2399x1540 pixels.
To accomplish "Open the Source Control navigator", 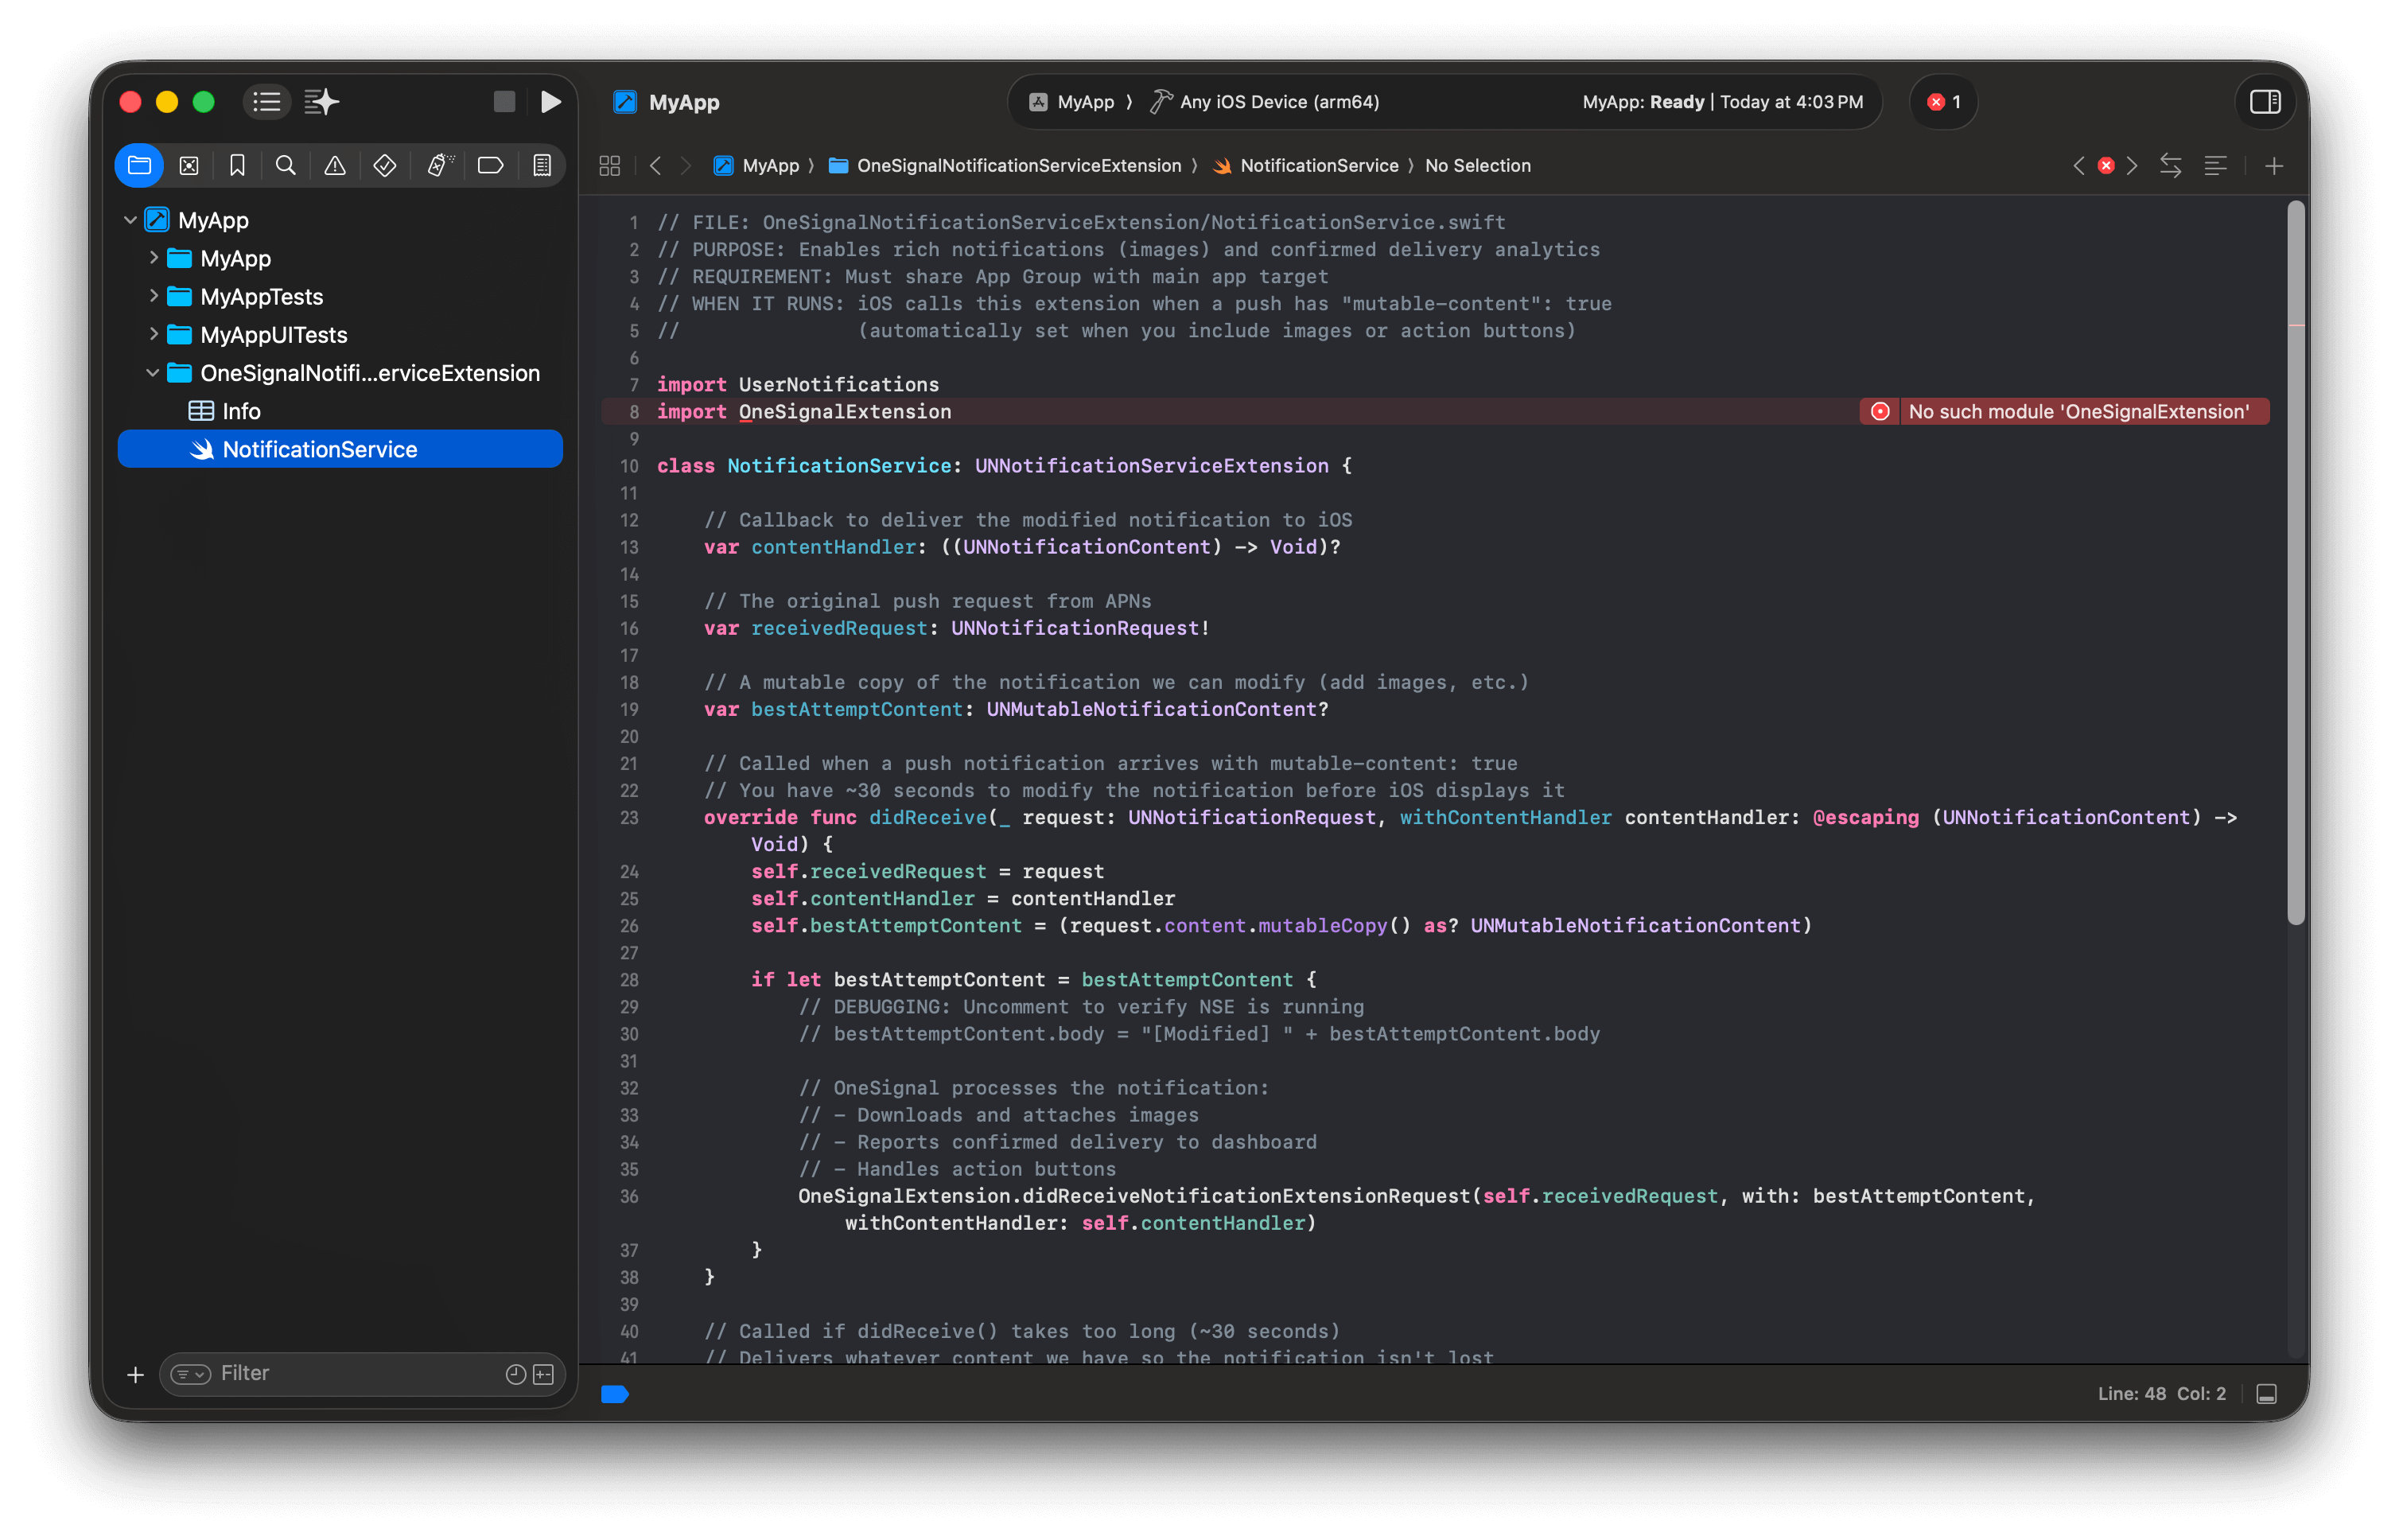I will 189,165.
